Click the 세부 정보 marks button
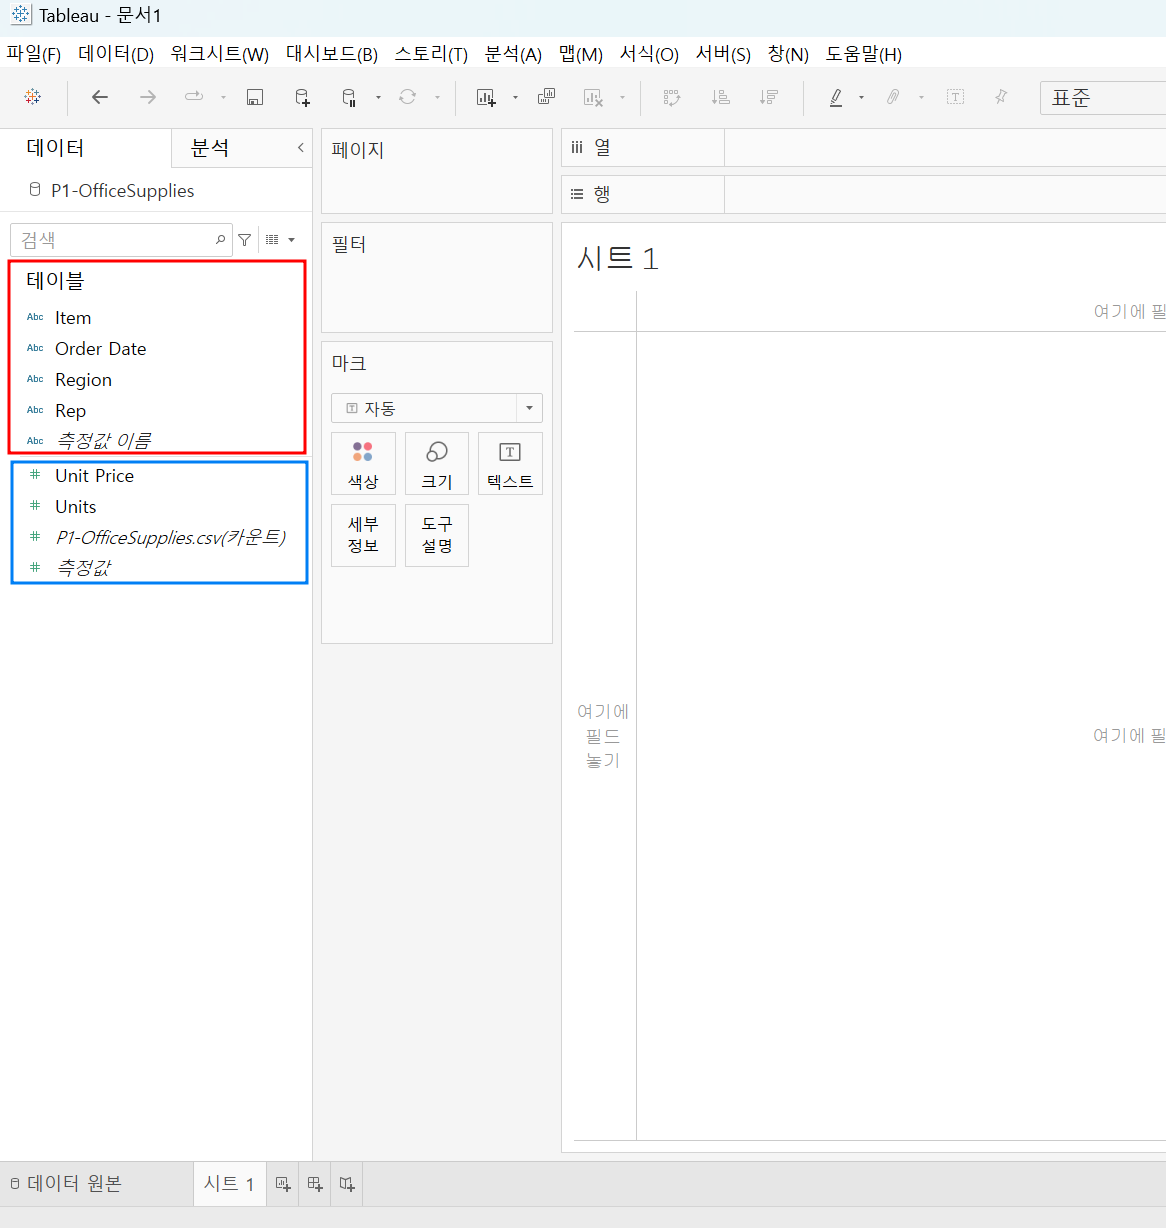The image size is (1166, 1228). [x=363, y=536]
